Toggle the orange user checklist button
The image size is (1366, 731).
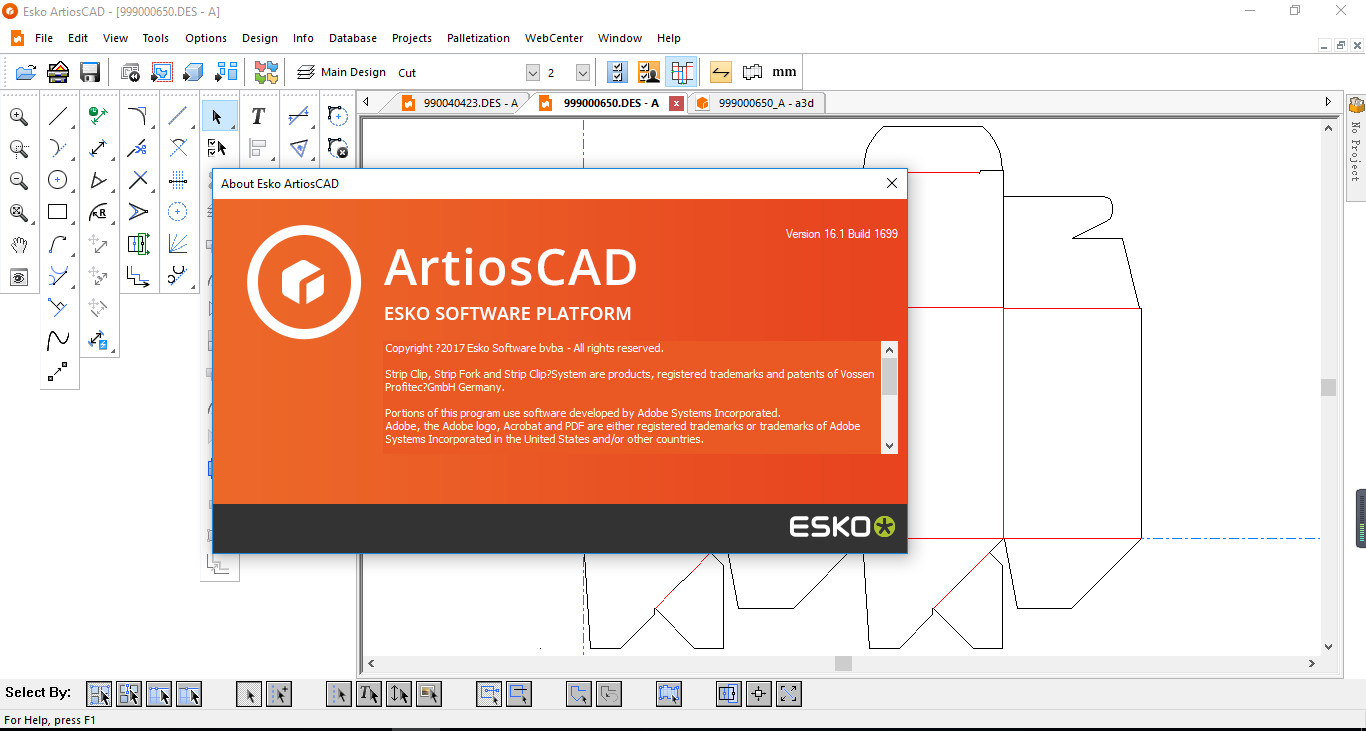tap(648, 71)
